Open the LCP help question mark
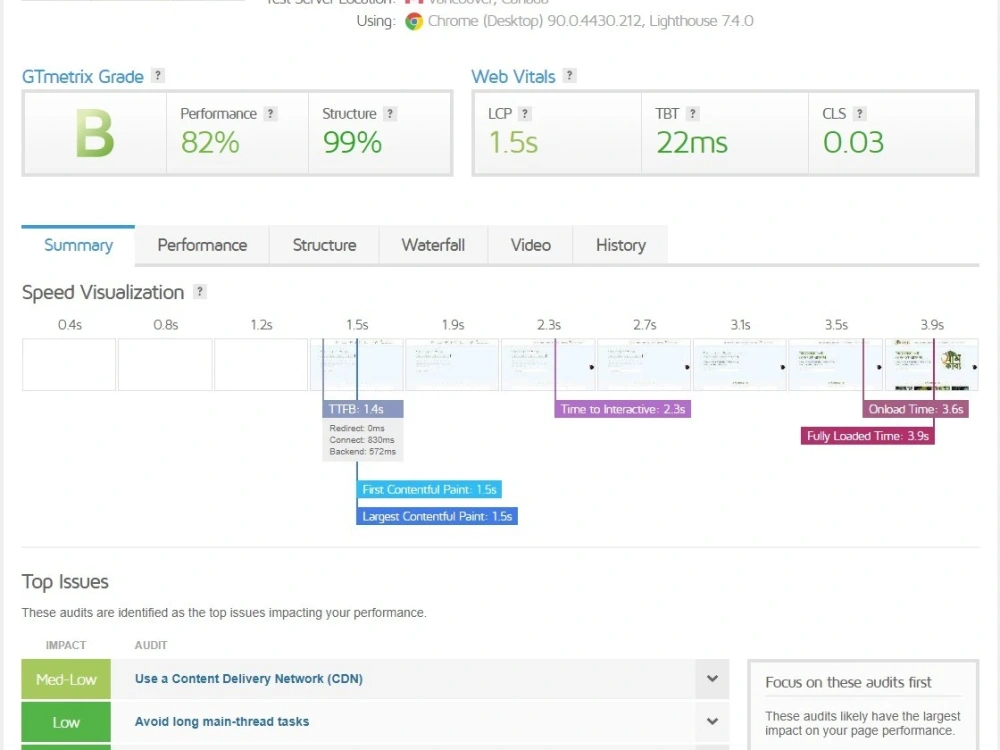This screenshot has width=1000, height=750. pos(524,114)
